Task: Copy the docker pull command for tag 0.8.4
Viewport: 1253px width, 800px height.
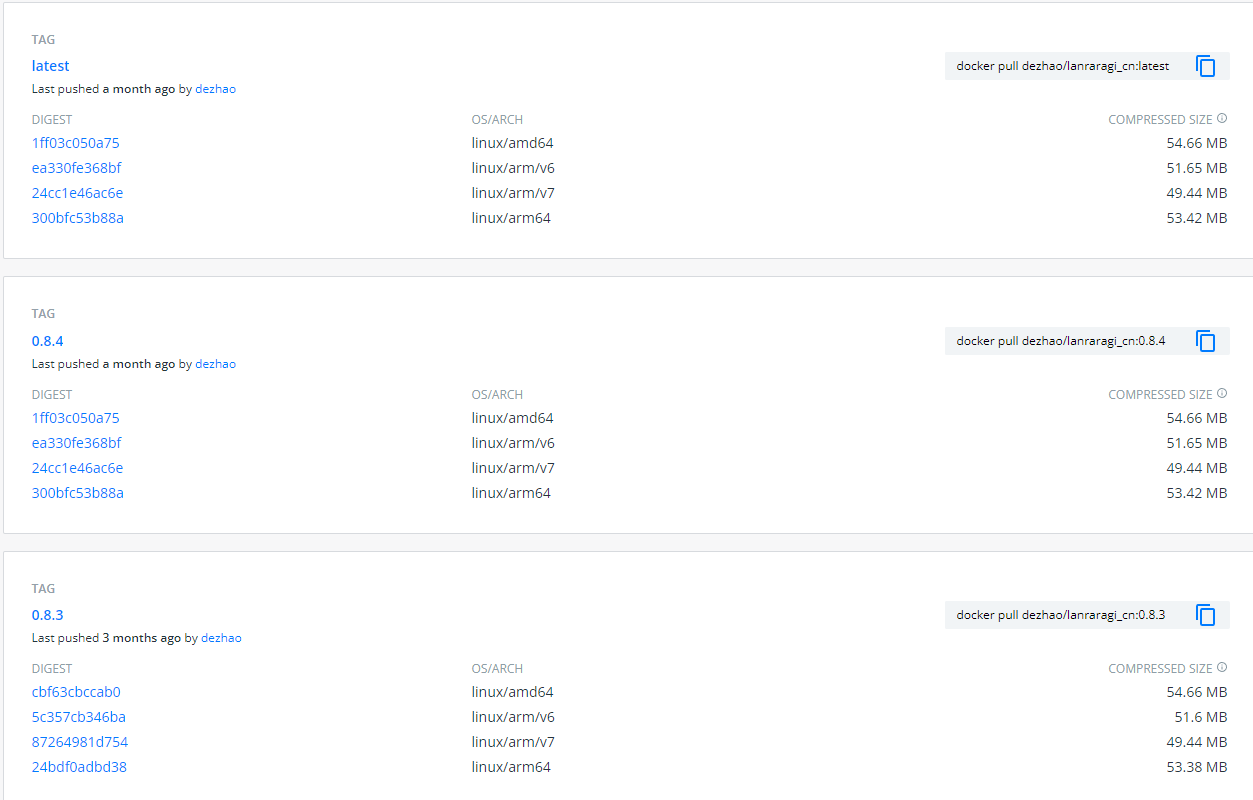Action: tap(1206, 340)
